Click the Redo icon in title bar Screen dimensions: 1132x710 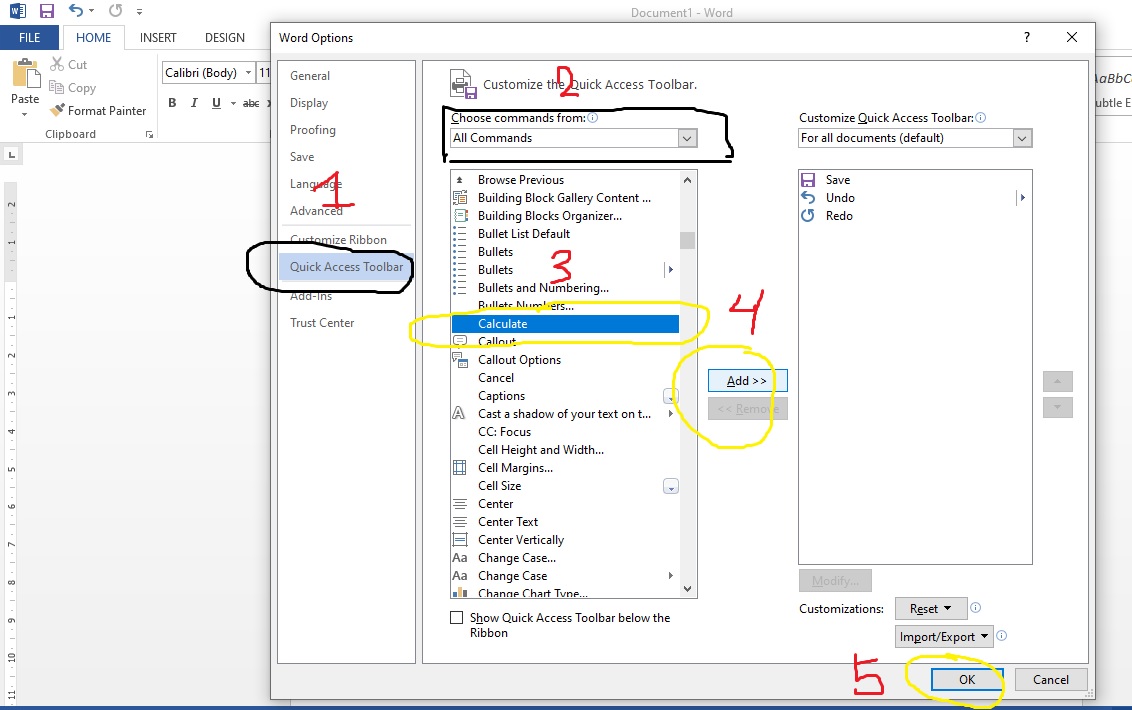(116, 11)
